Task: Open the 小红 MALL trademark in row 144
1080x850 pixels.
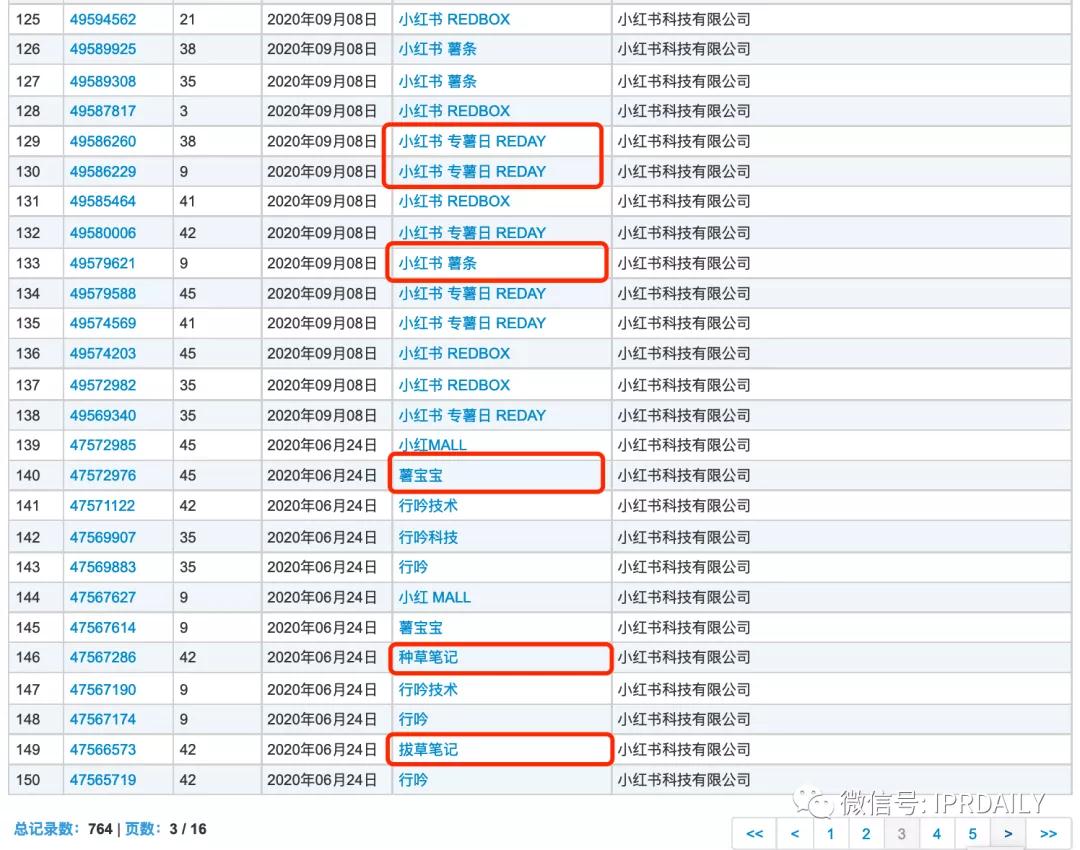Action: (x=435, y=597)
